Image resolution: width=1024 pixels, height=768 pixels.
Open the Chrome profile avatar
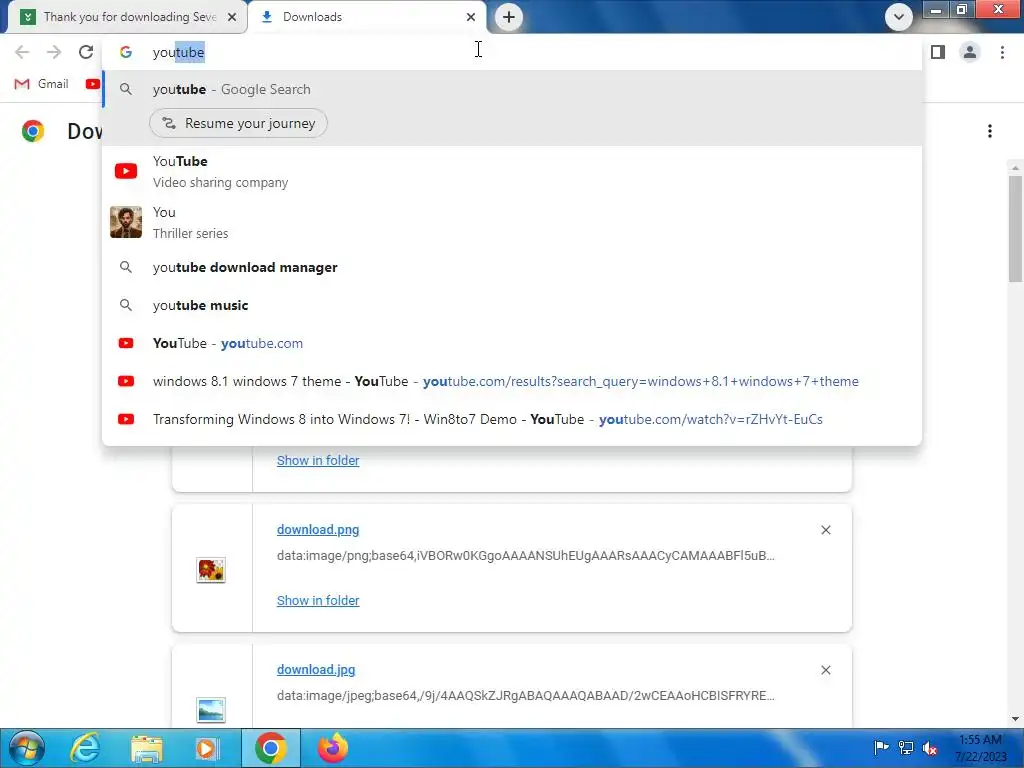970,52
